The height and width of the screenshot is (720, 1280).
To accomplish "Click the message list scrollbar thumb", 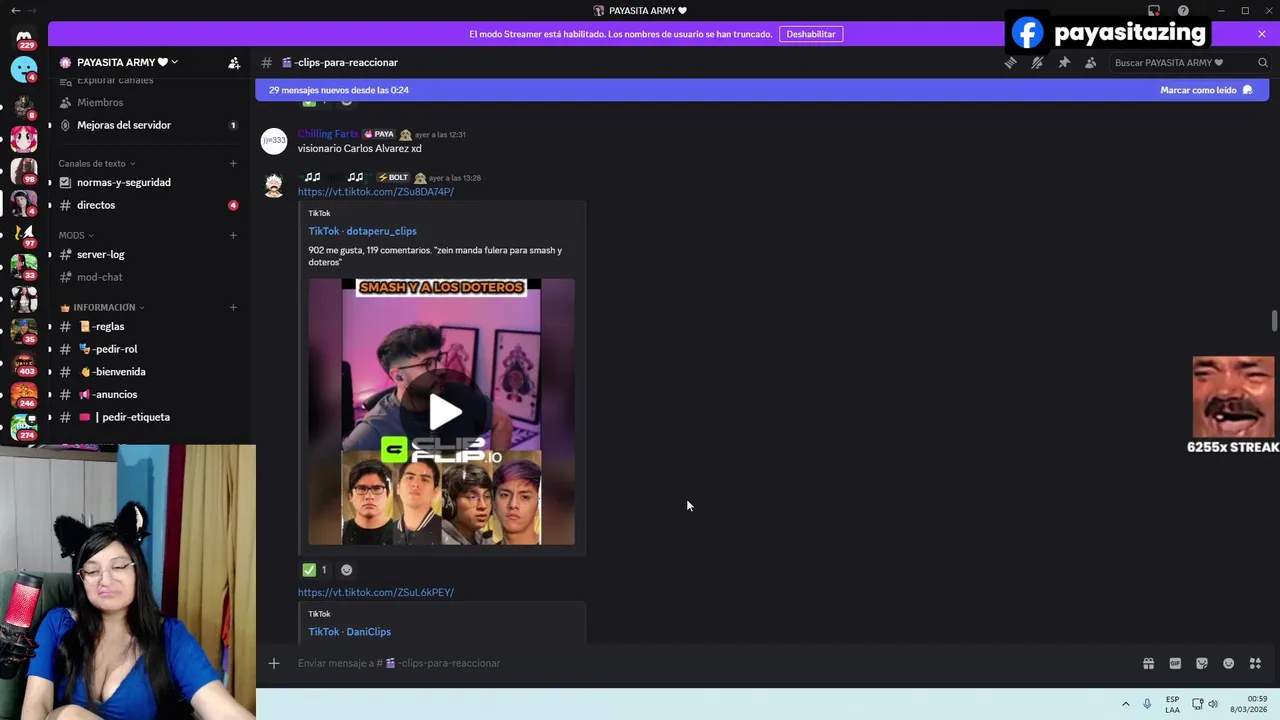I will (1274, 321).
